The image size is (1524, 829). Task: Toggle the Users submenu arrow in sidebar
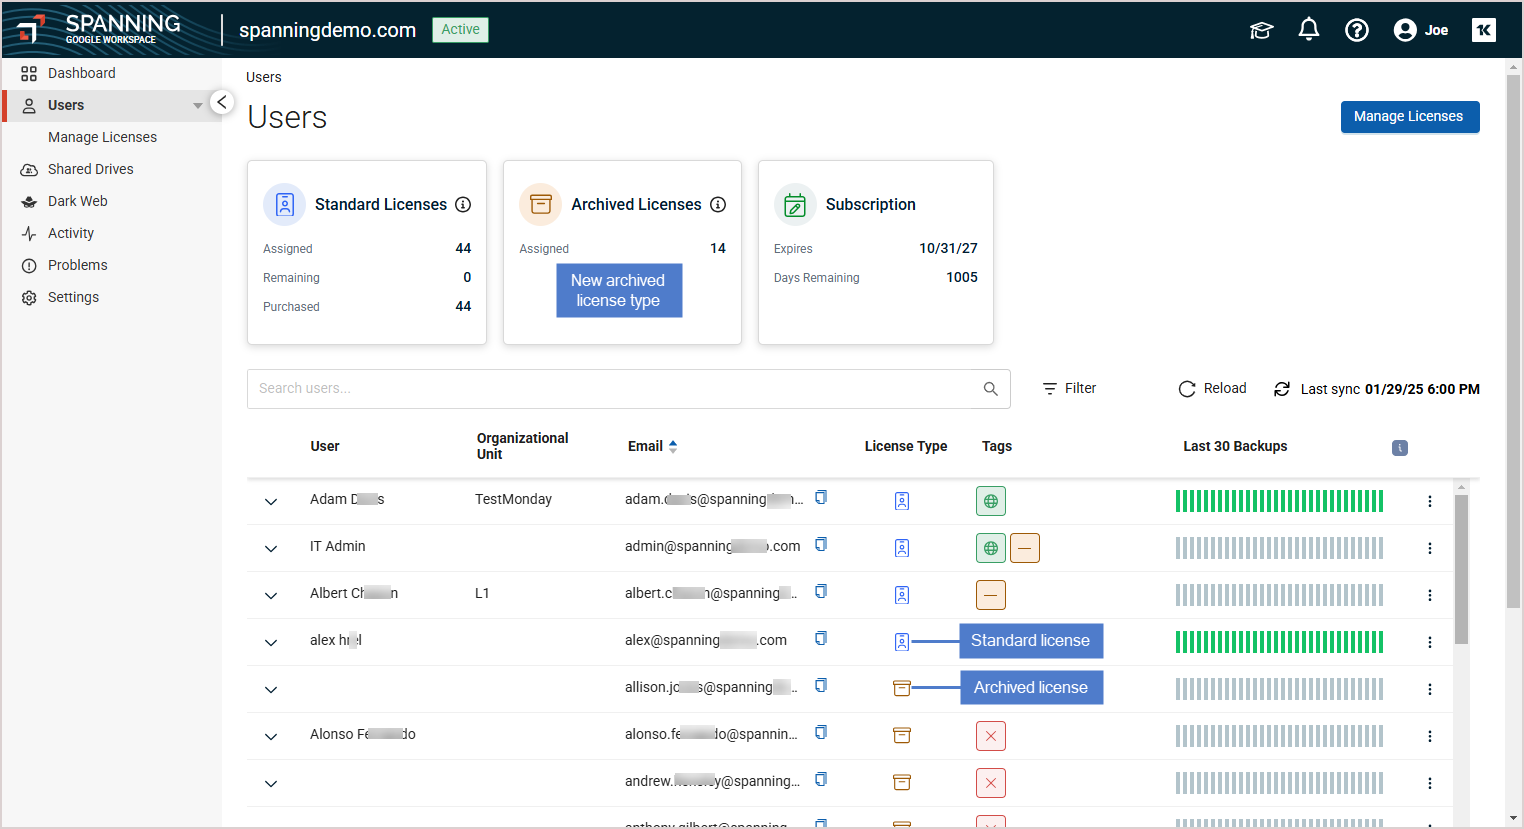197,106
